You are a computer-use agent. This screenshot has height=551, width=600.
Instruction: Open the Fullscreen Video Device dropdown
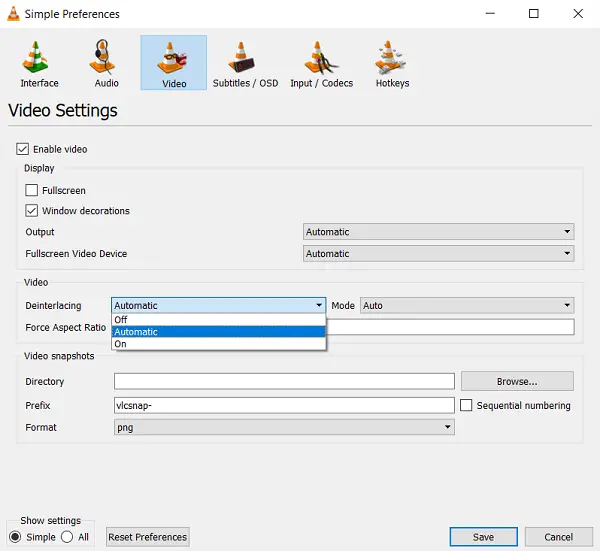click(x=439, y=253)
